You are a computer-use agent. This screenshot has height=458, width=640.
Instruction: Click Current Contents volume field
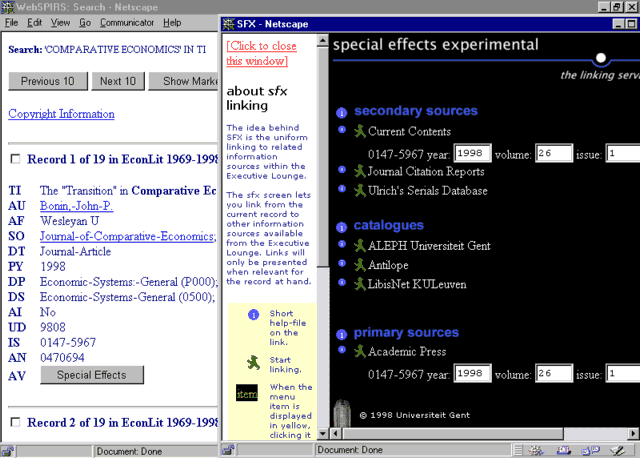[x=554, y=153]
